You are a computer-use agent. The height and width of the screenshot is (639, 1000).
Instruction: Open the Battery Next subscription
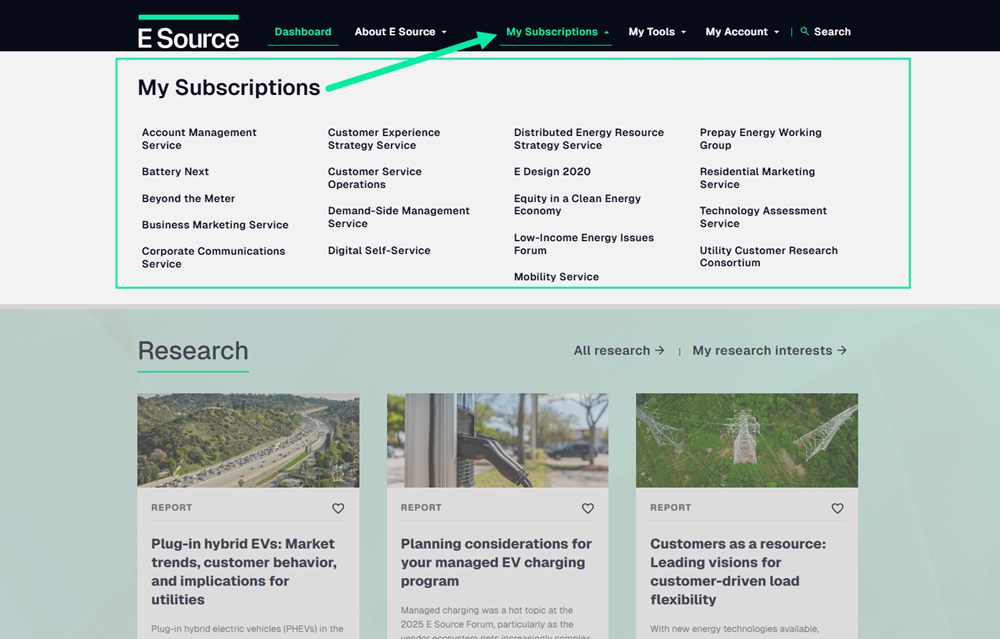coord(175,171)
